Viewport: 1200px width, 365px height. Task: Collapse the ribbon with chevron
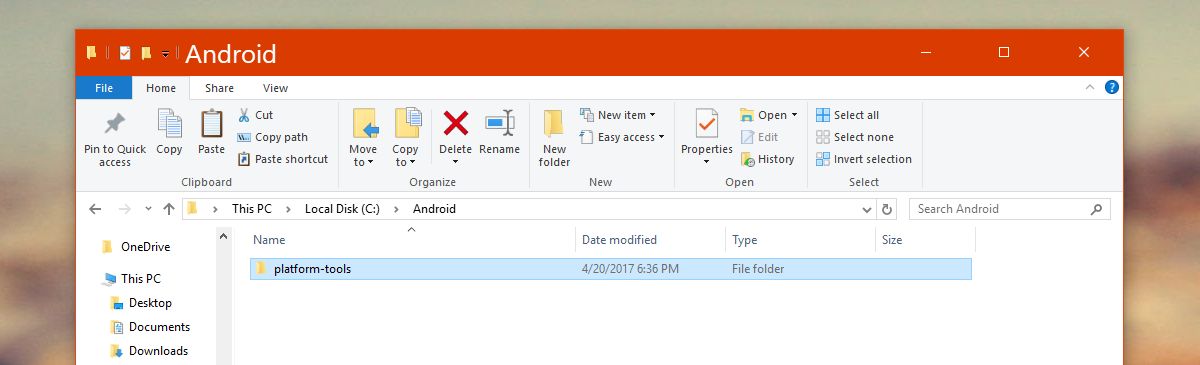point(1091,88)
